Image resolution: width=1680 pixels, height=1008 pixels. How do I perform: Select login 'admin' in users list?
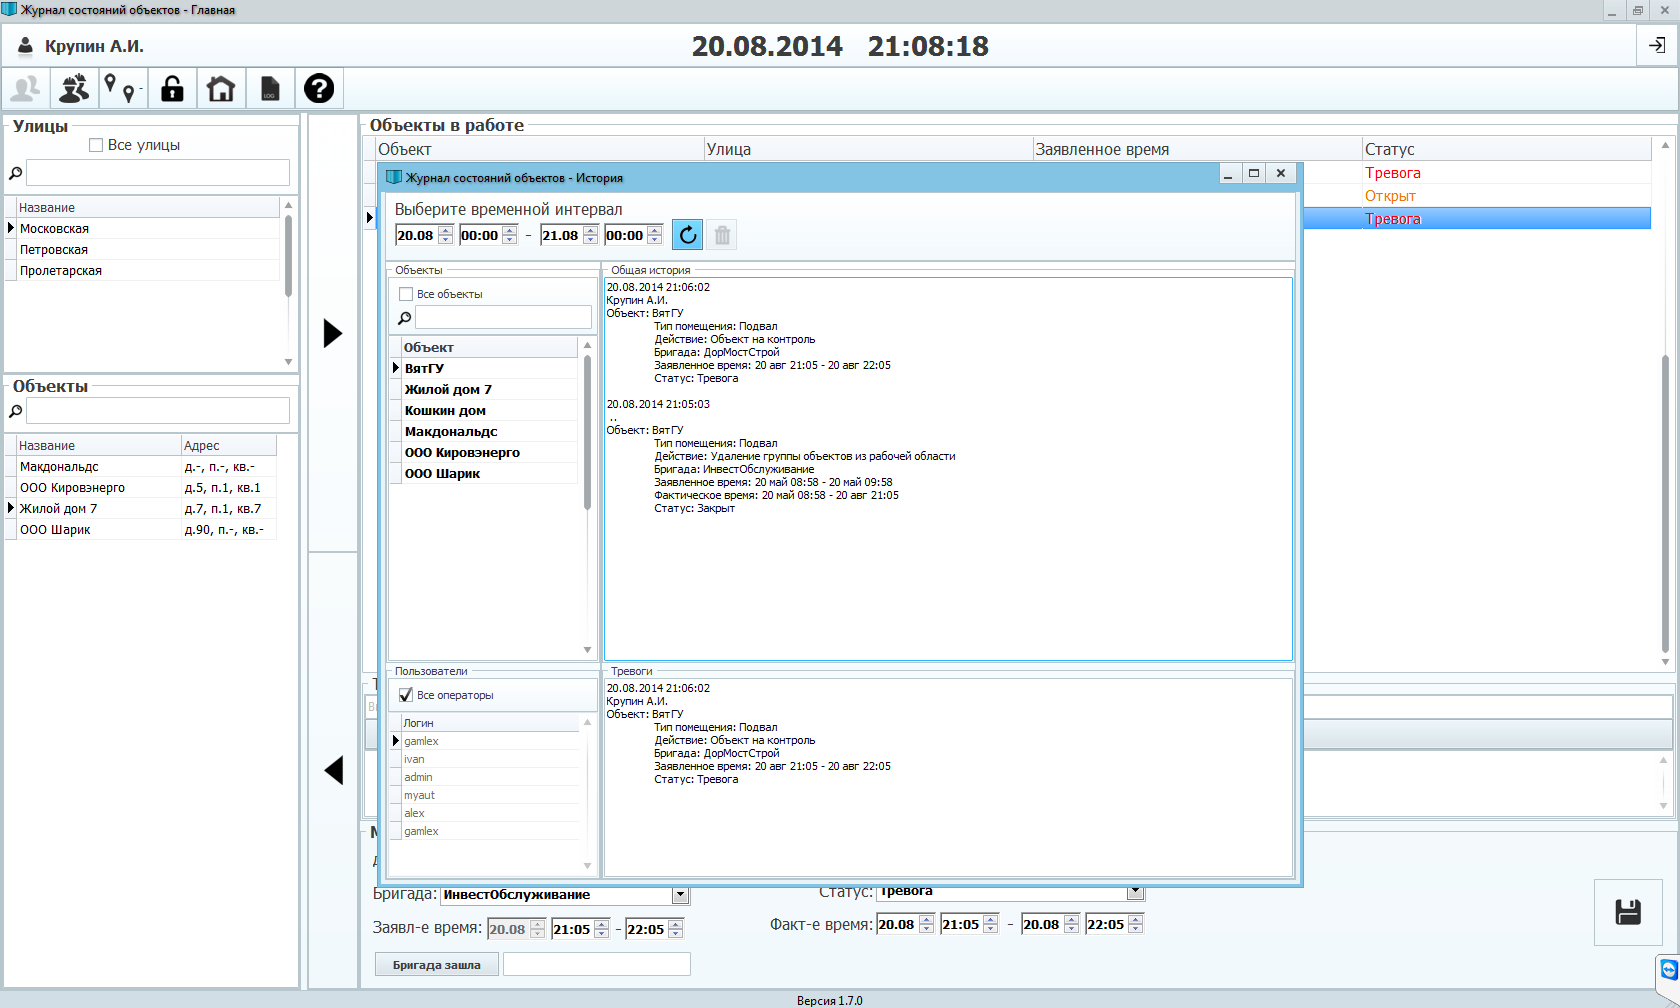pyautogui.click(x=490, y=777)
